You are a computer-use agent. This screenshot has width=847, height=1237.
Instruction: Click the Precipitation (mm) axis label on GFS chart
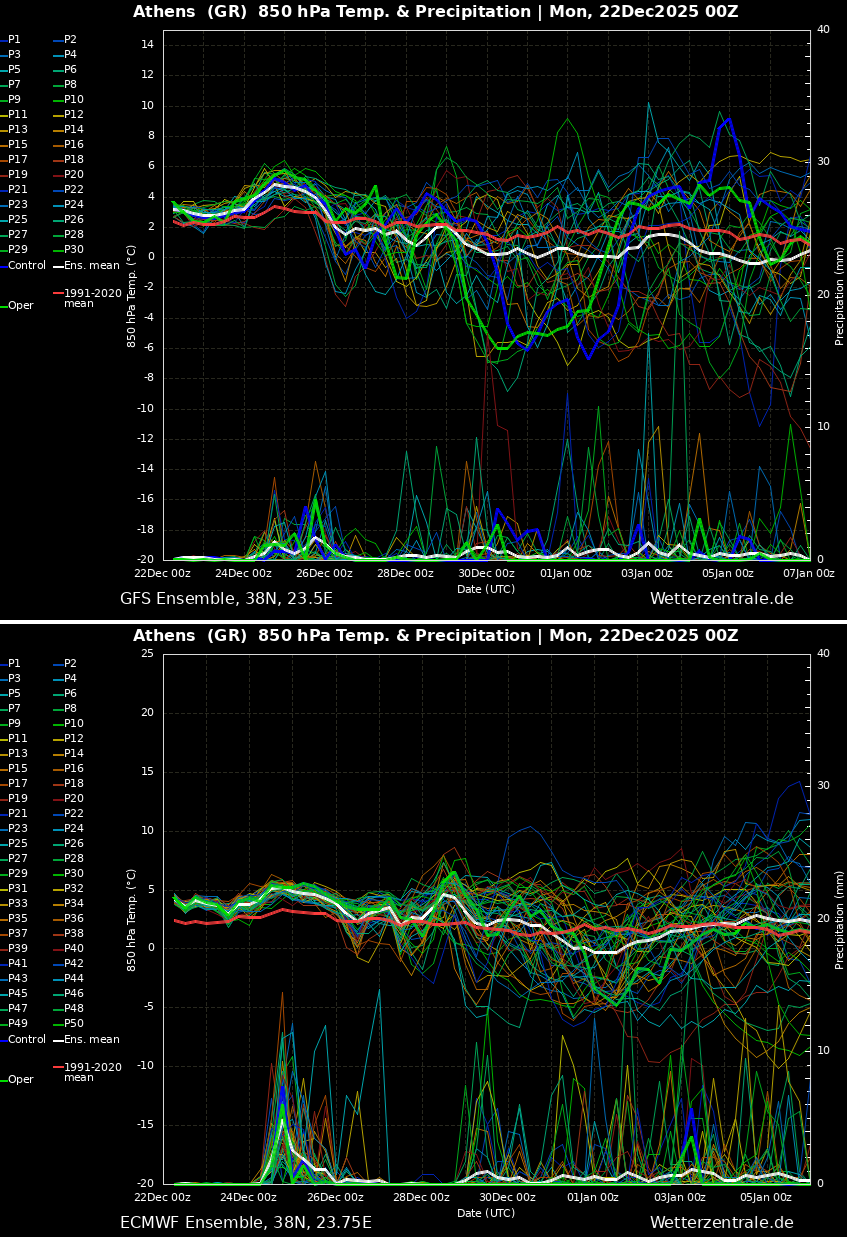pyautogui.click(x=840, y=295)
